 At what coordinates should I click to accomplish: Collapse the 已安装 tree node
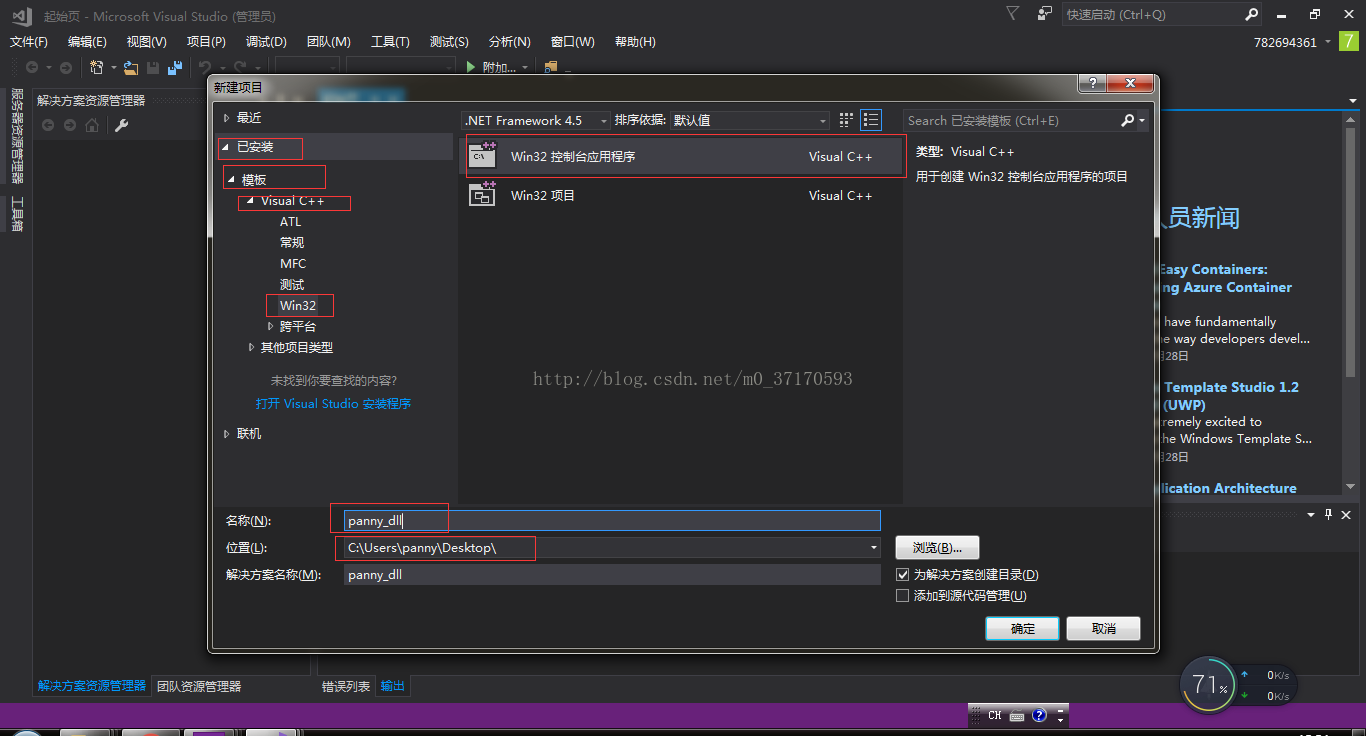(x=227, y=147)
